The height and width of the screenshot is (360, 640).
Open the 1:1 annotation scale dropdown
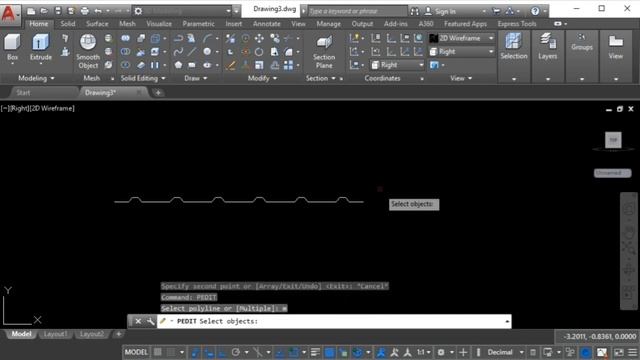pos(424,352)
